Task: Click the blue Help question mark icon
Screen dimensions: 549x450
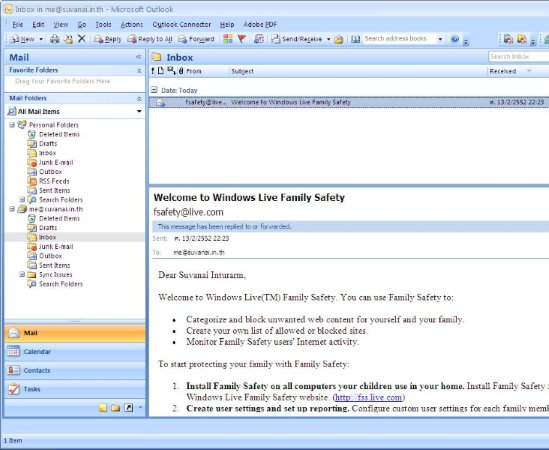Action: (454, 39)
